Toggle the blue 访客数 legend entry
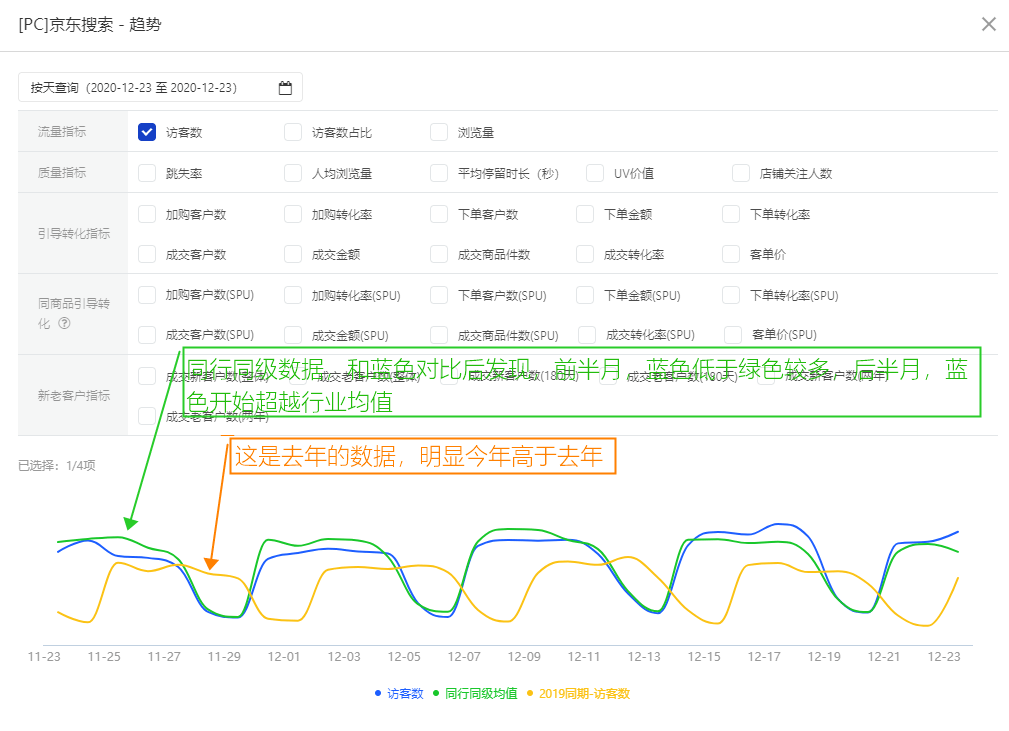 (x=399, y=694)
